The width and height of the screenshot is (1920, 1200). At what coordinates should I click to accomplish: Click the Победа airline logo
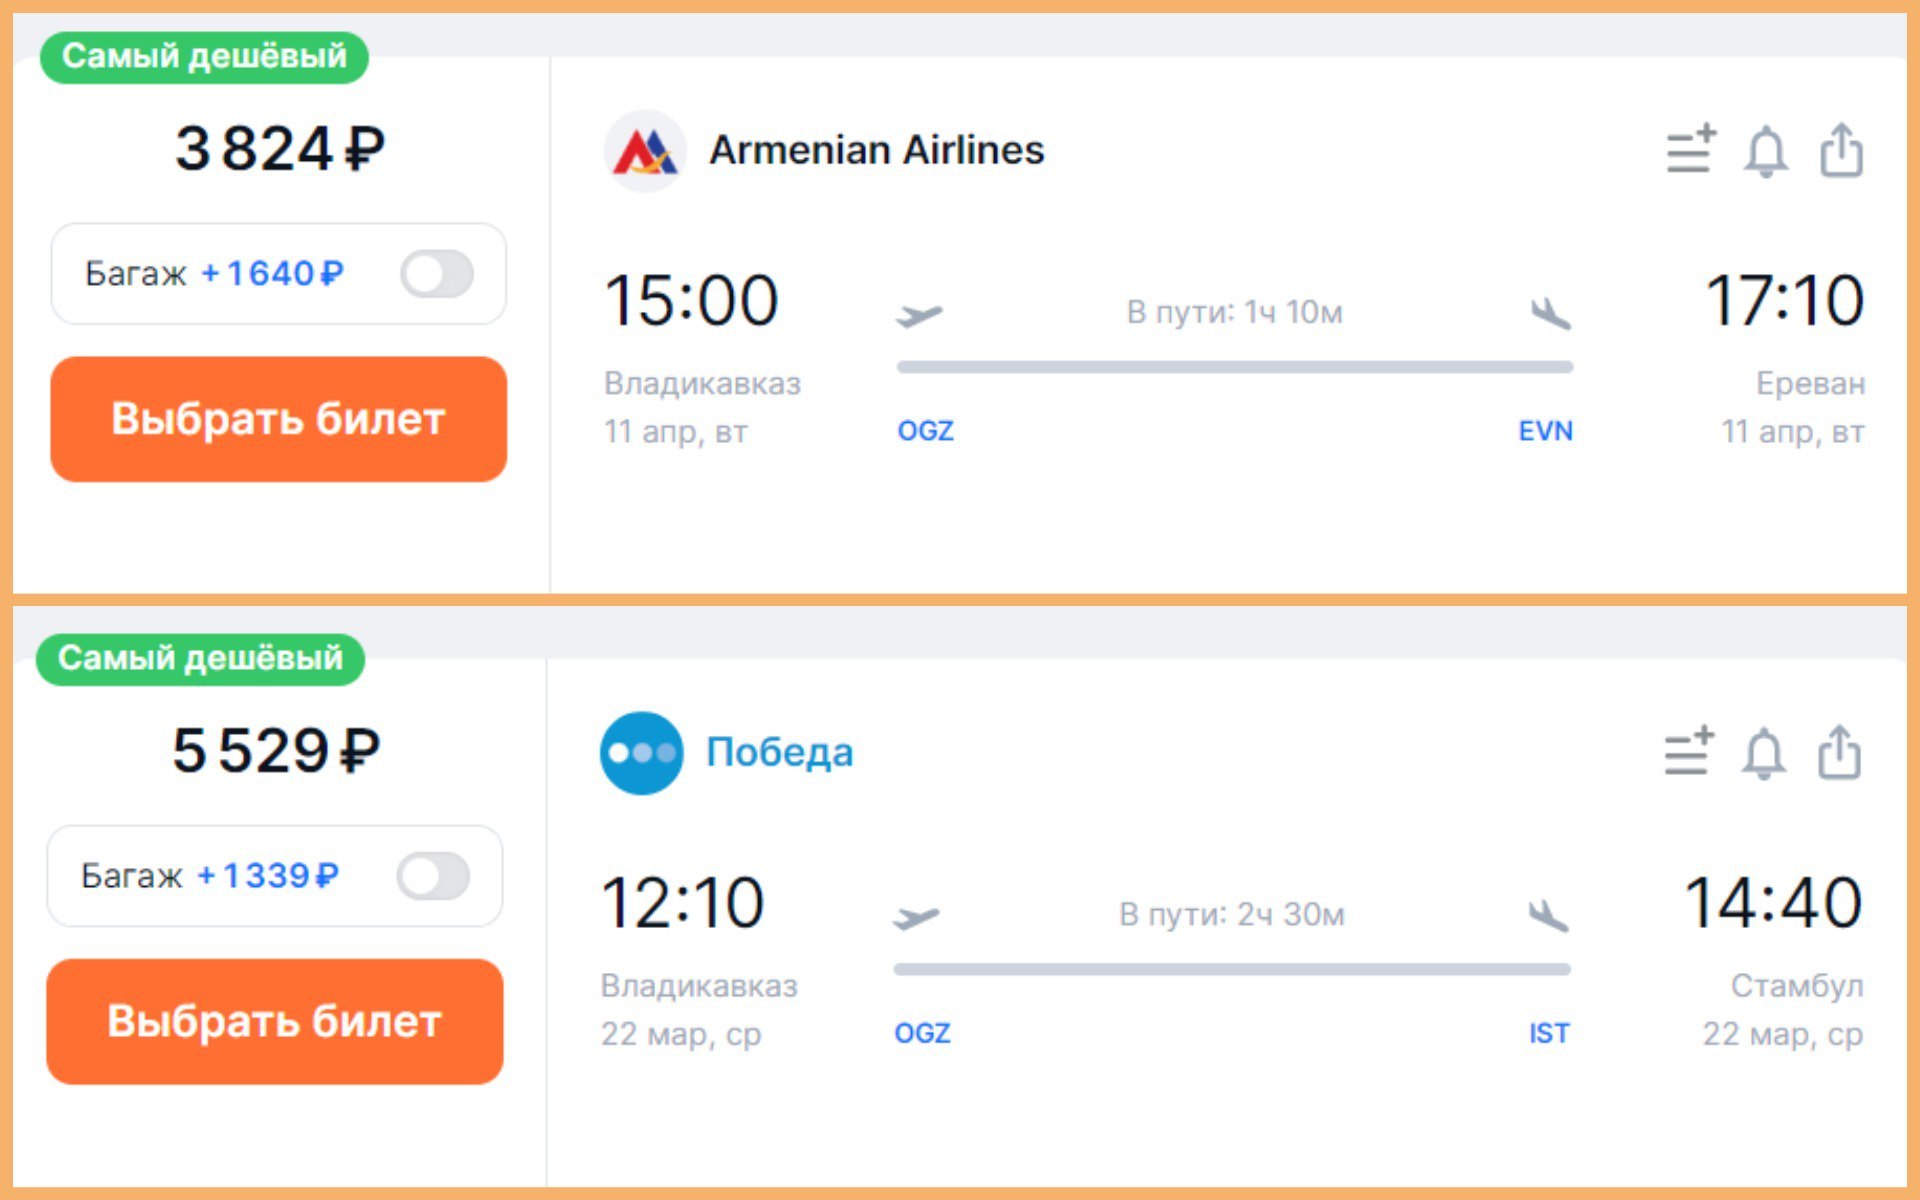click(642, 753)
